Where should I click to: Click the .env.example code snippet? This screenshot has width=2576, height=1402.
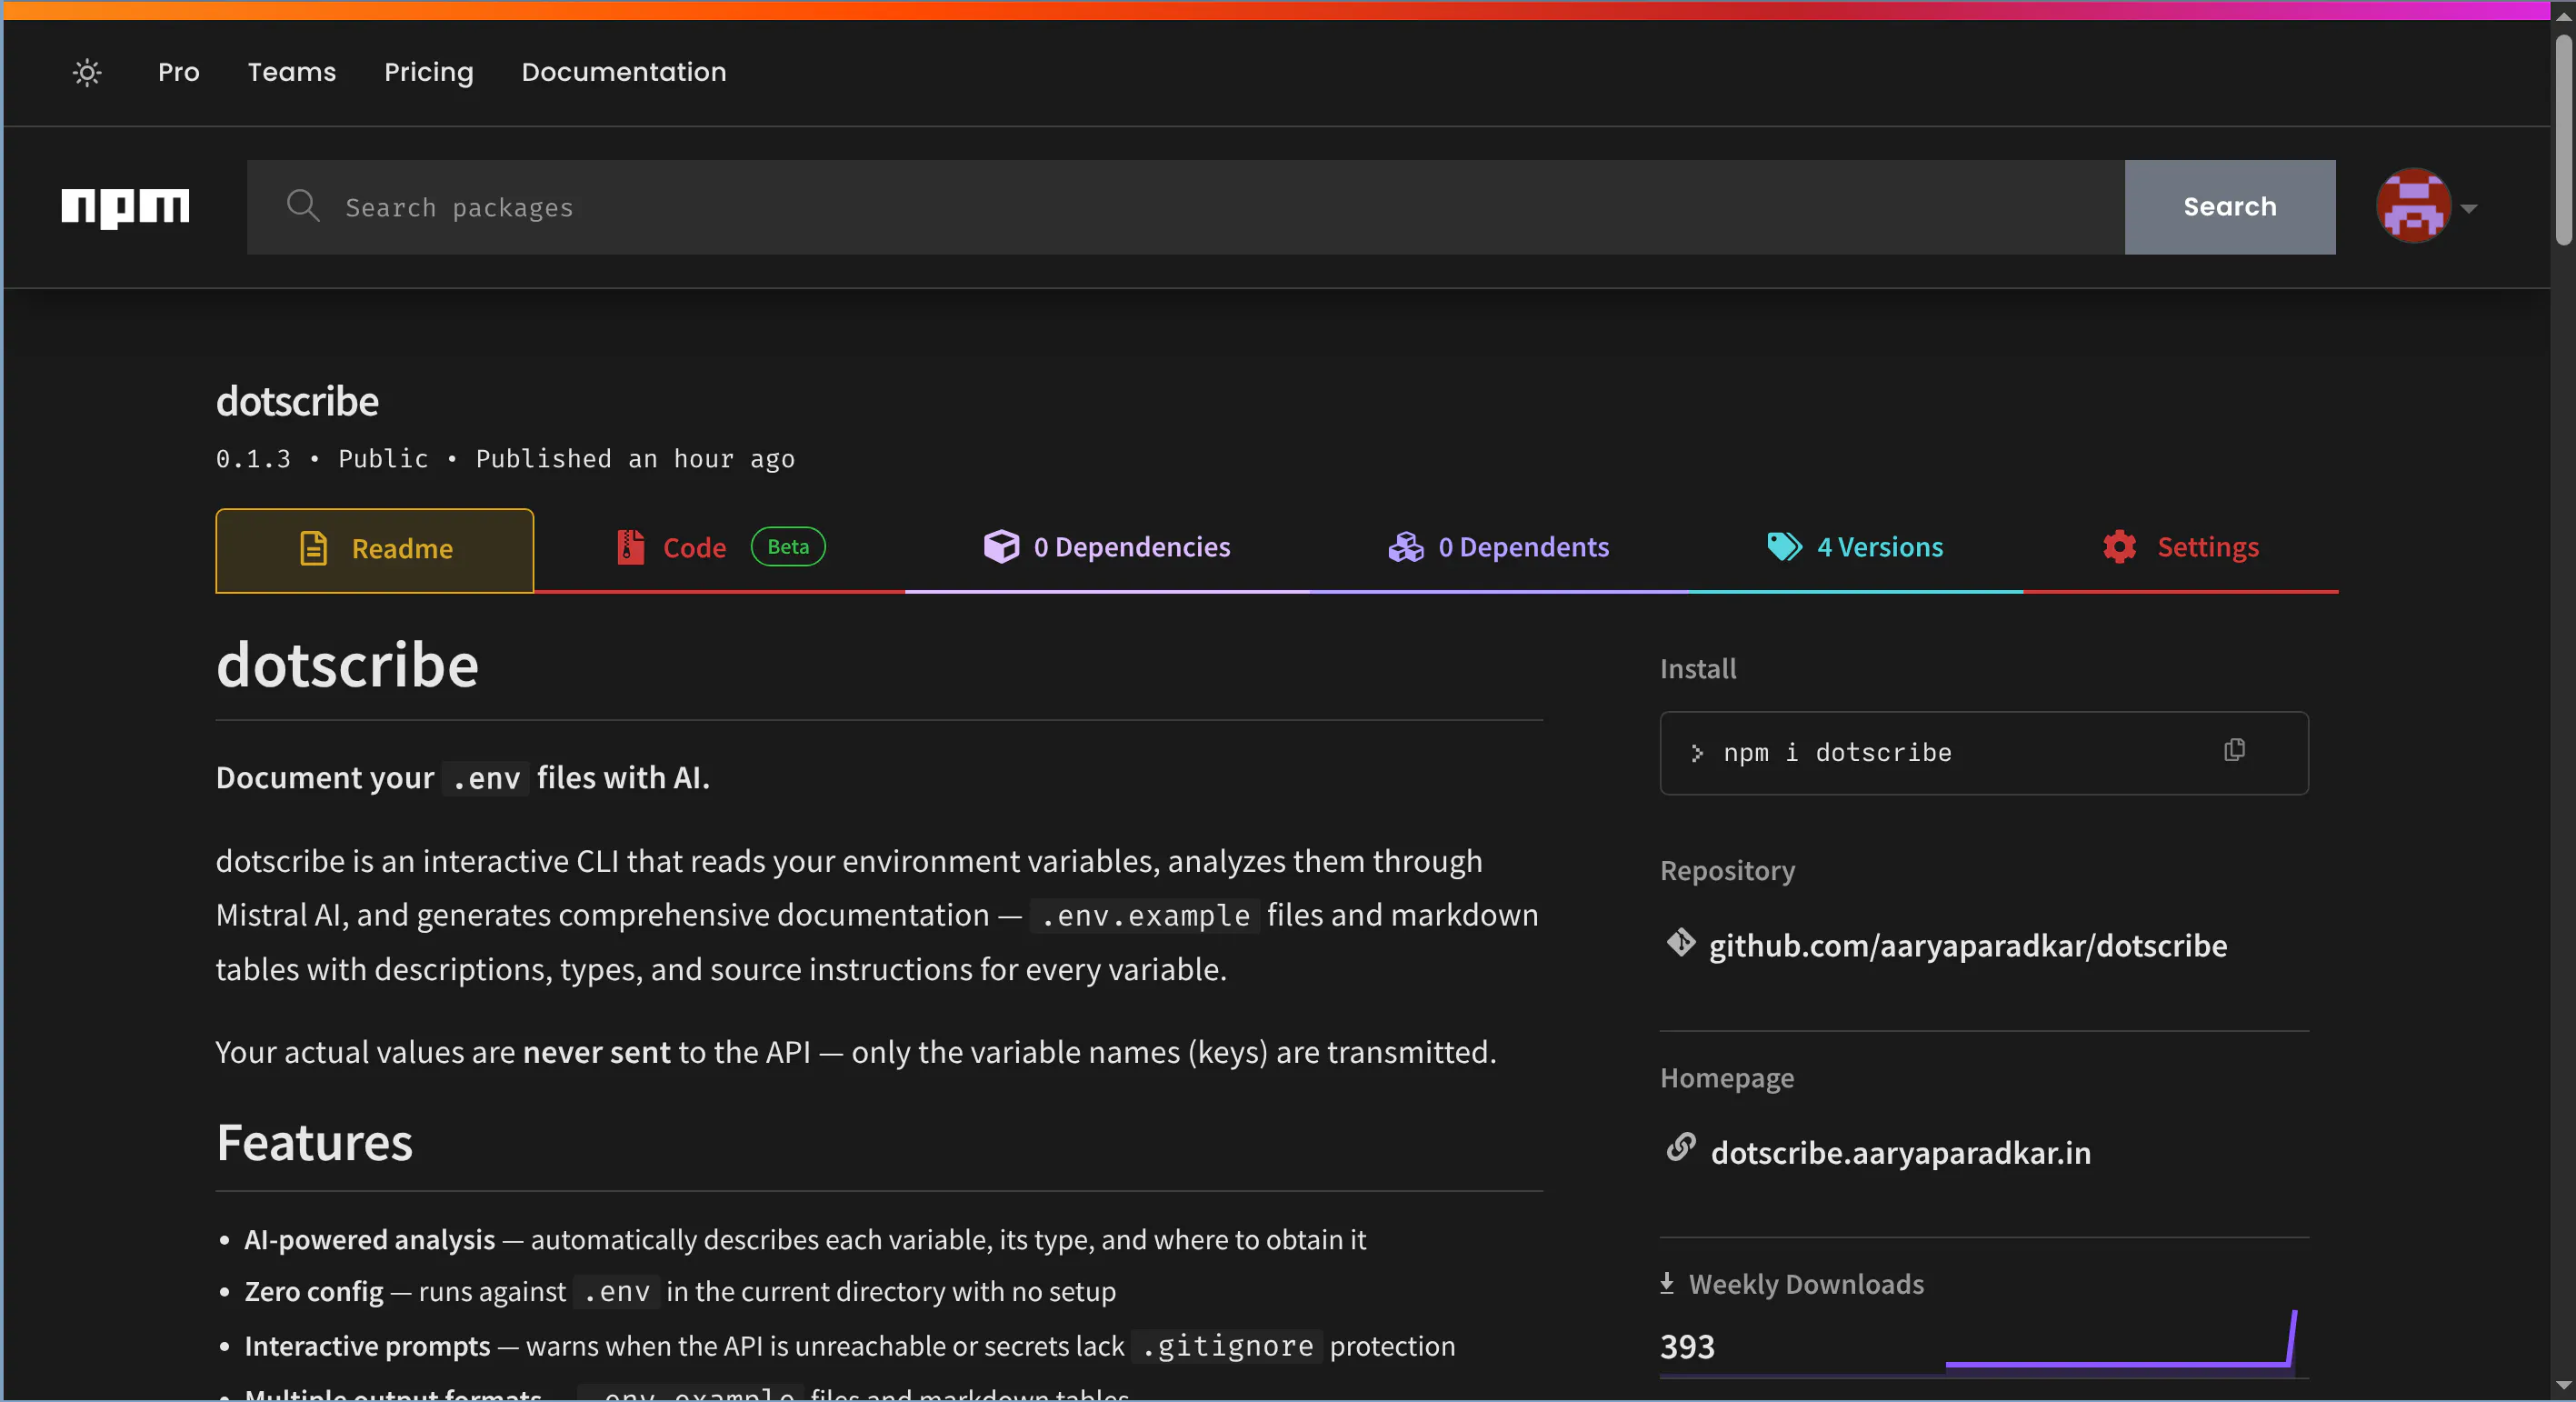1144,915
